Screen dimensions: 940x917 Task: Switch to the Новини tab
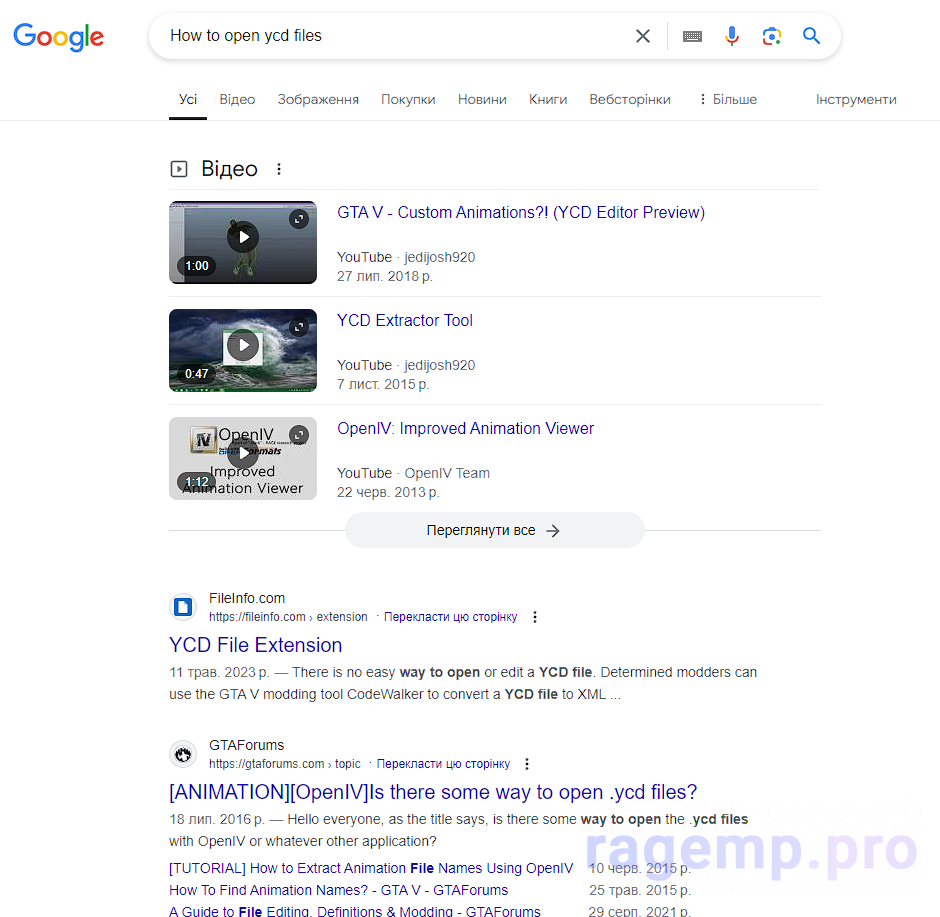pos(482,99)
